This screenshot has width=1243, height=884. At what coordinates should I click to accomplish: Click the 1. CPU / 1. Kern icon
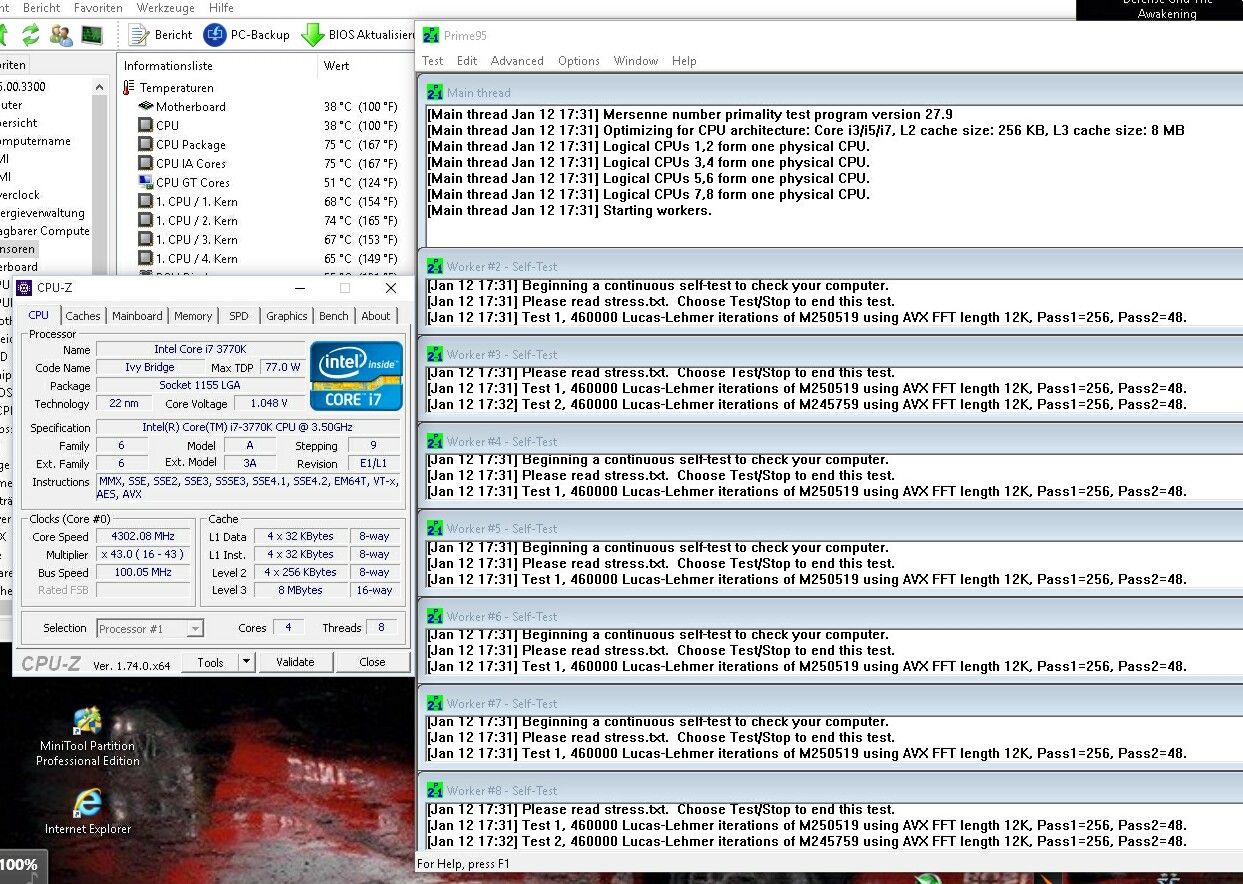[145, 202]
